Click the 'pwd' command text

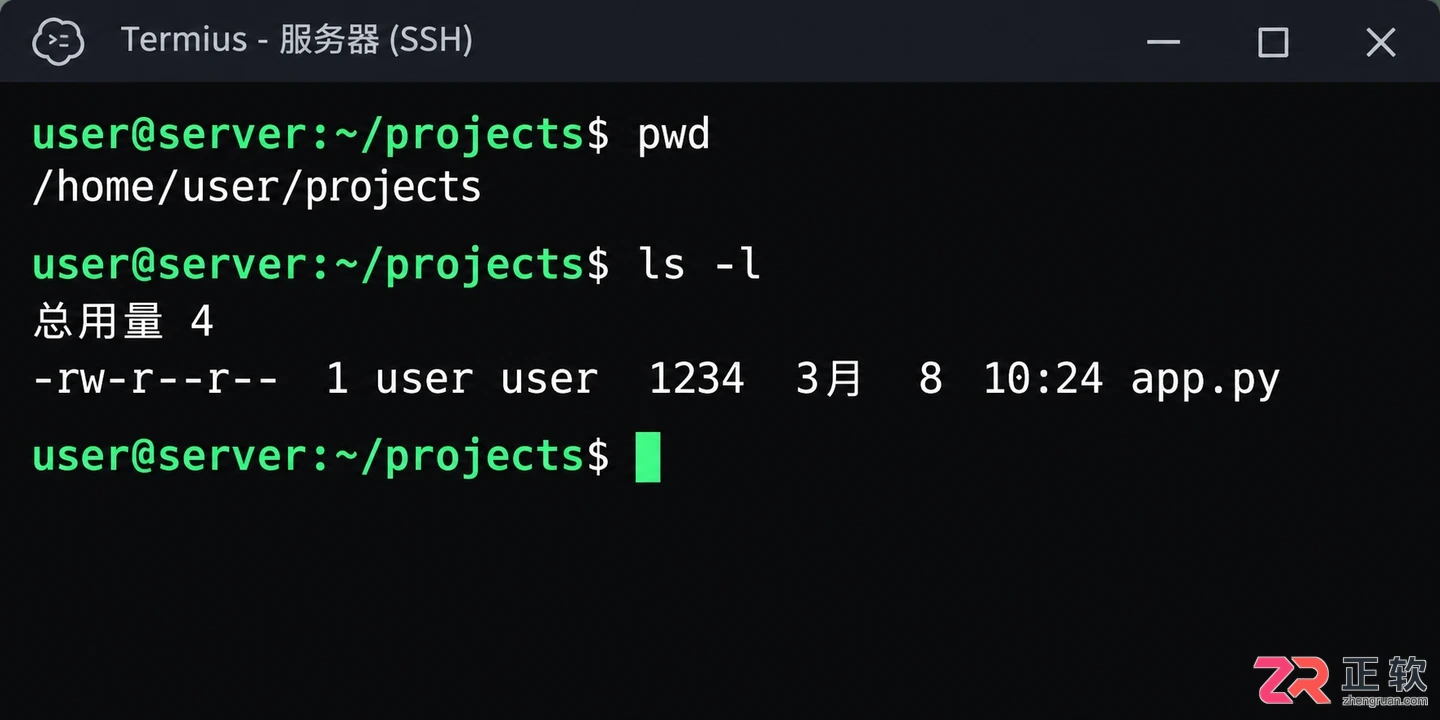[x=674, y=133]
